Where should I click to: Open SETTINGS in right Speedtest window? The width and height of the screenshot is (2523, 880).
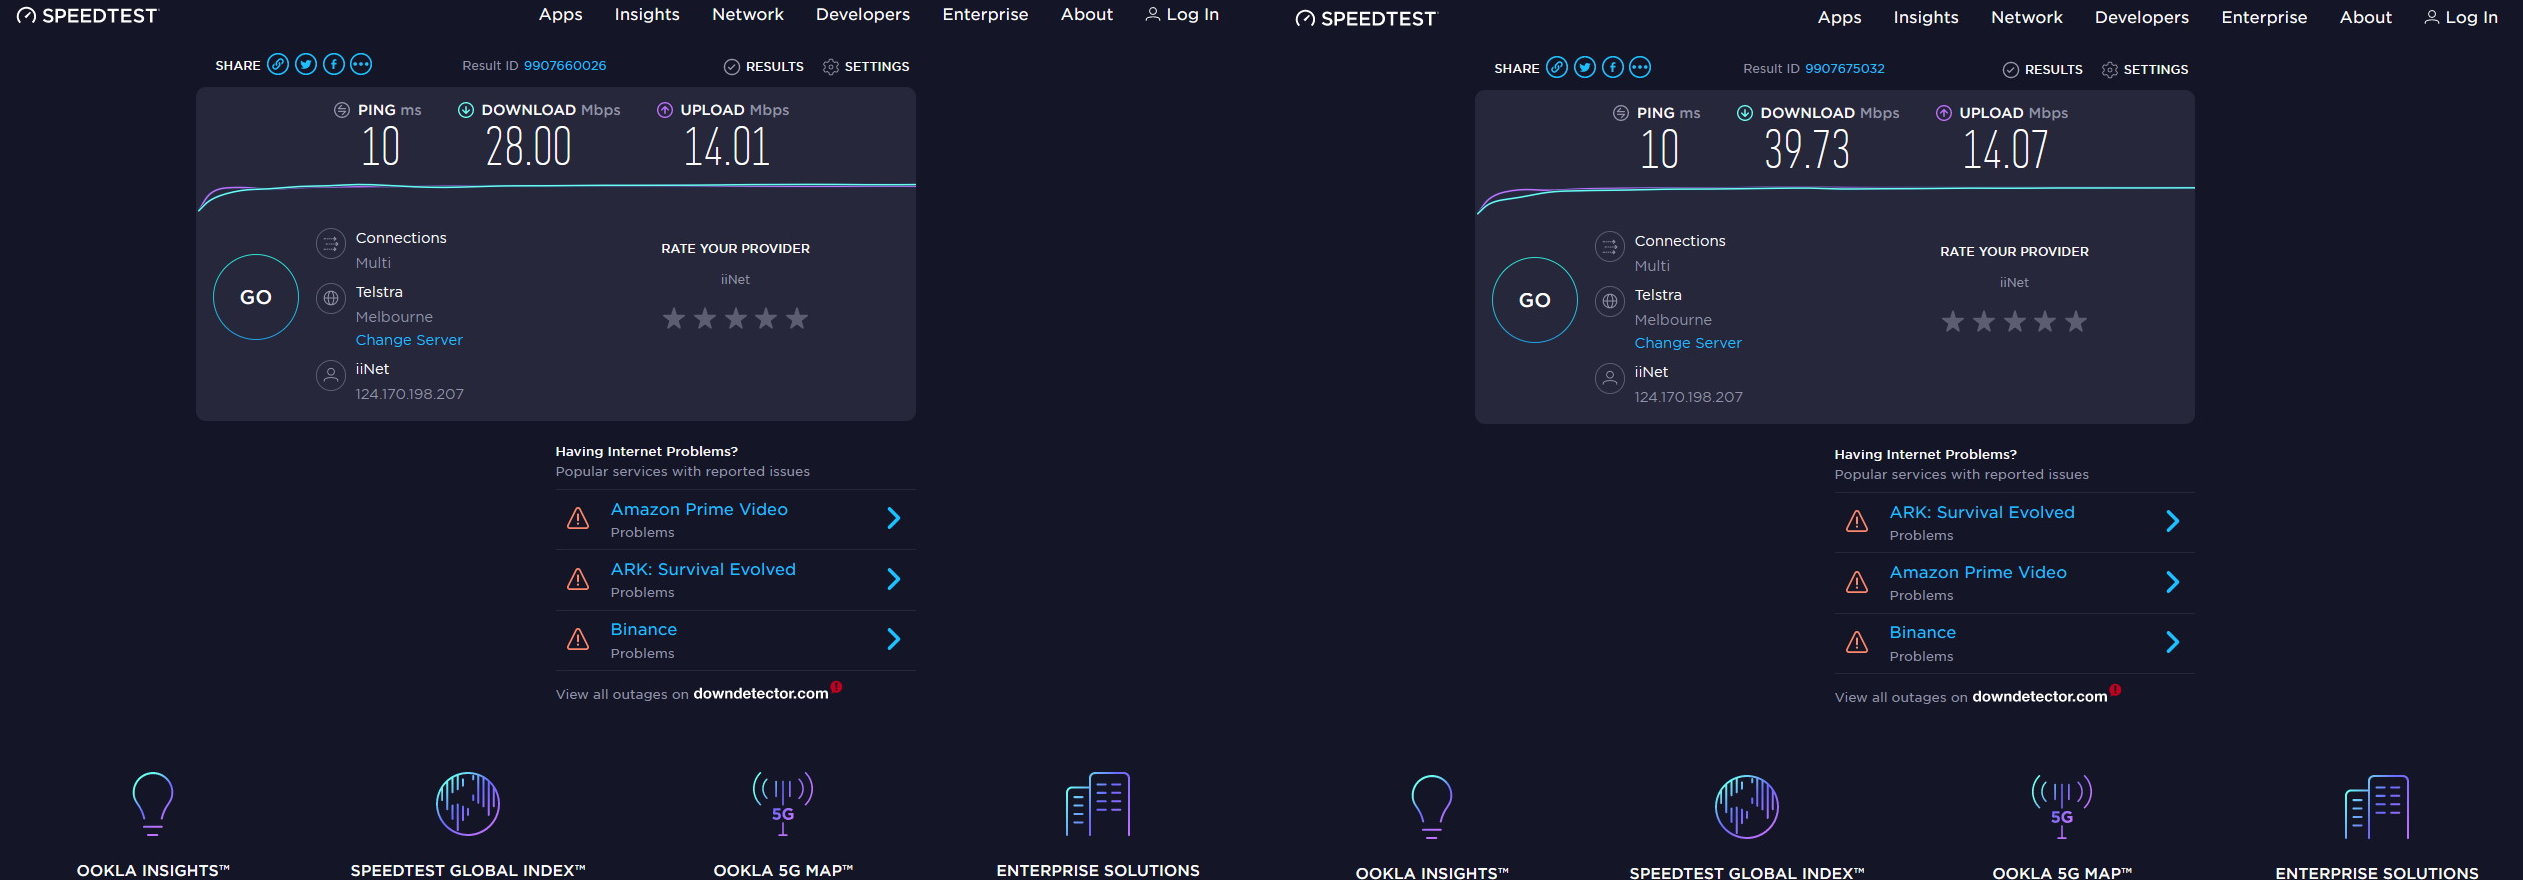(x=2145, y=70)
